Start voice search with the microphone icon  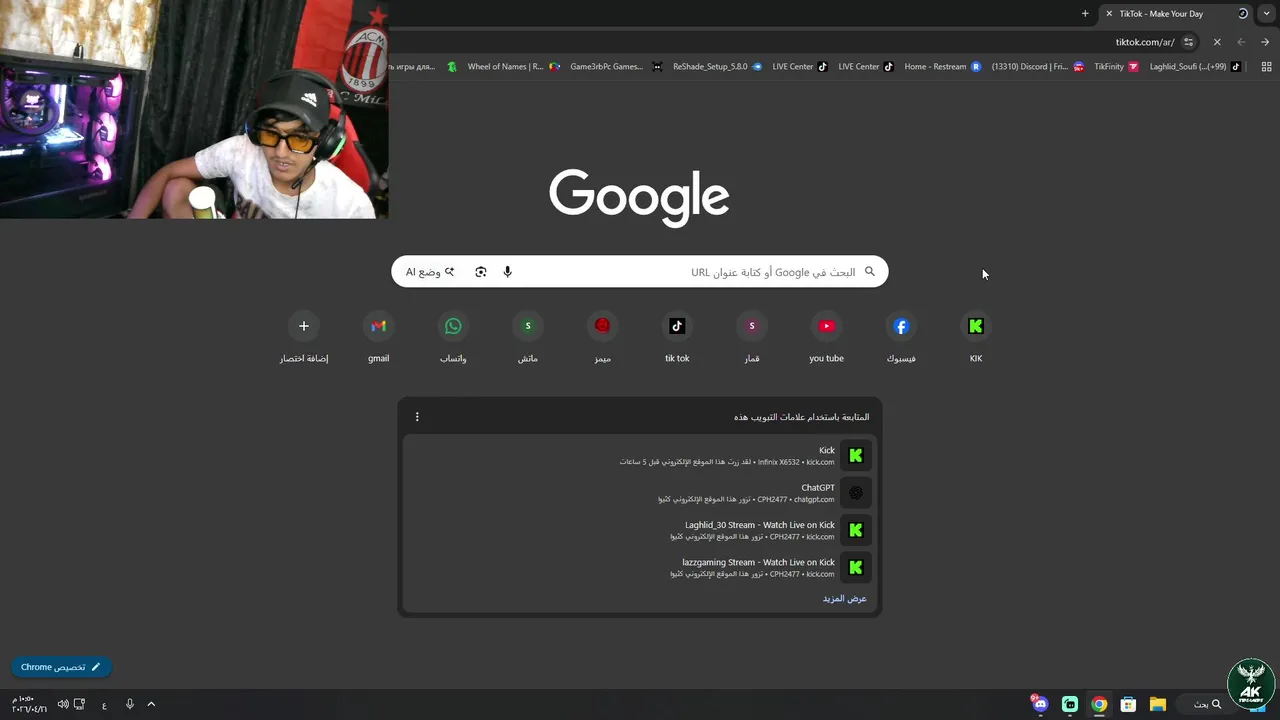(508, 272)
